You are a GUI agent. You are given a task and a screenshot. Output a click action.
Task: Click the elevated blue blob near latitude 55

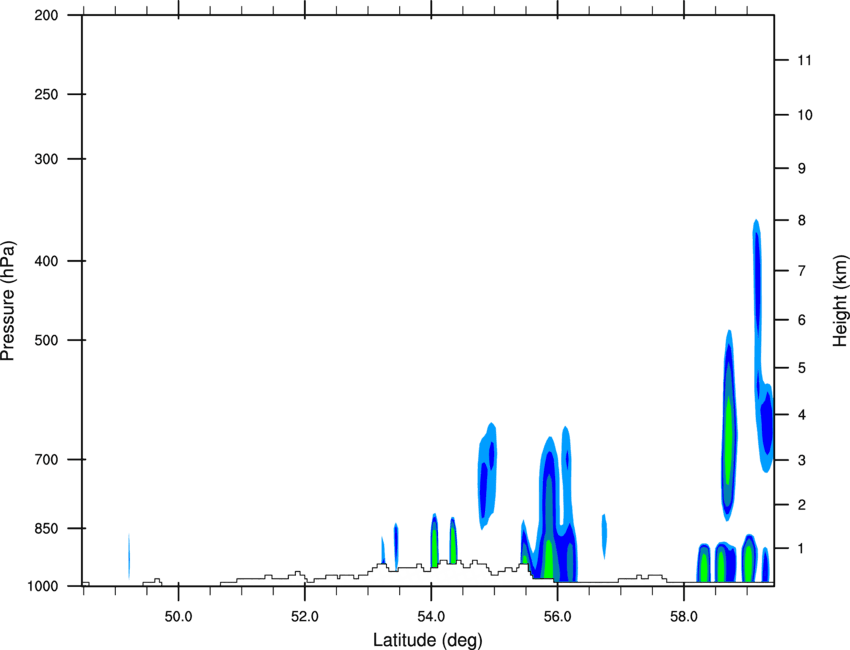coord(487,475)
